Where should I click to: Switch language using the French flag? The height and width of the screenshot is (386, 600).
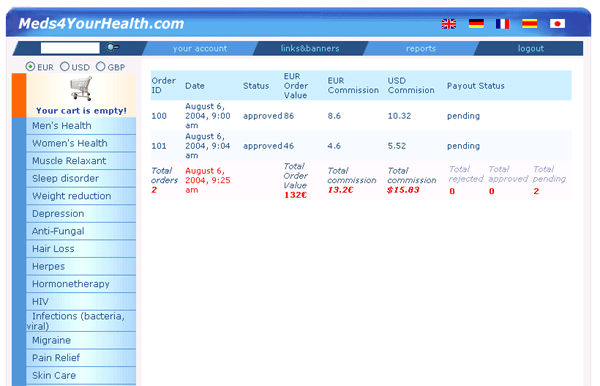[x=502, y=24]
